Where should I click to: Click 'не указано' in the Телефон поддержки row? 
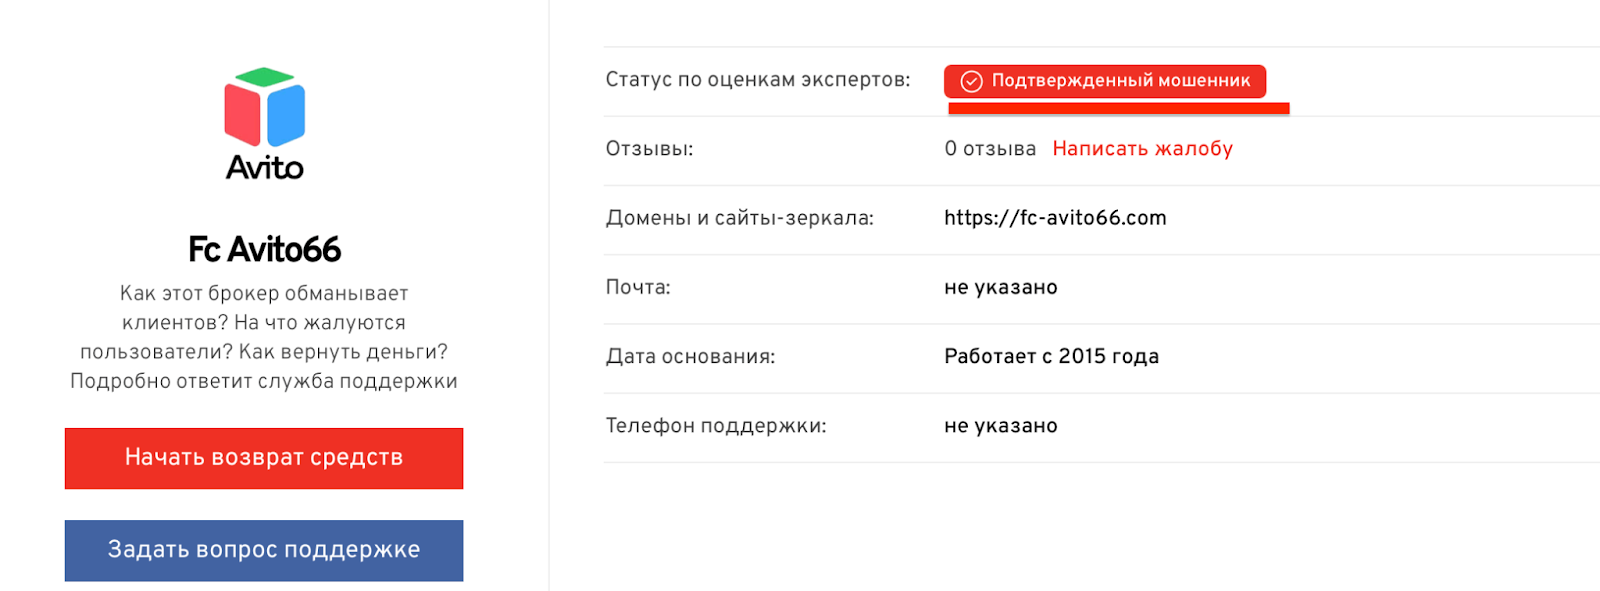coord(1000,426)
